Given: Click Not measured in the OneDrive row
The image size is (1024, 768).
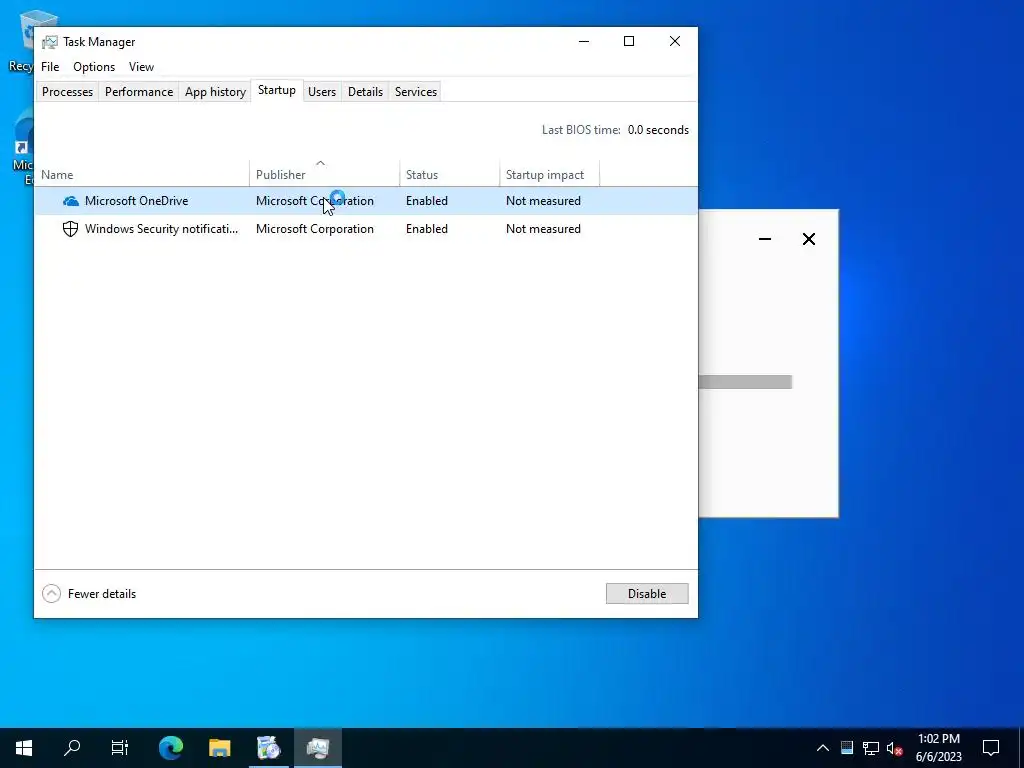Looking at the screenshot, I should tap(543, 201).
